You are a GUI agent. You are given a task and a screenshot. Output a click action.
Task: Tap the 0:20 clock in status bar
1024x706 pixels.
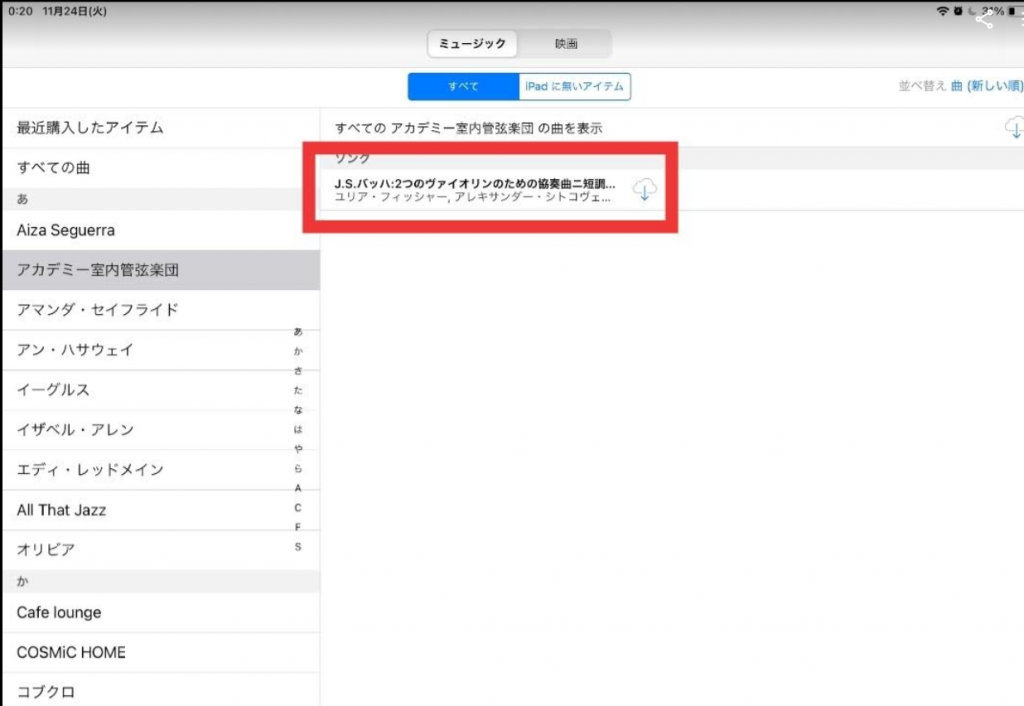click(x=20, y=11)
